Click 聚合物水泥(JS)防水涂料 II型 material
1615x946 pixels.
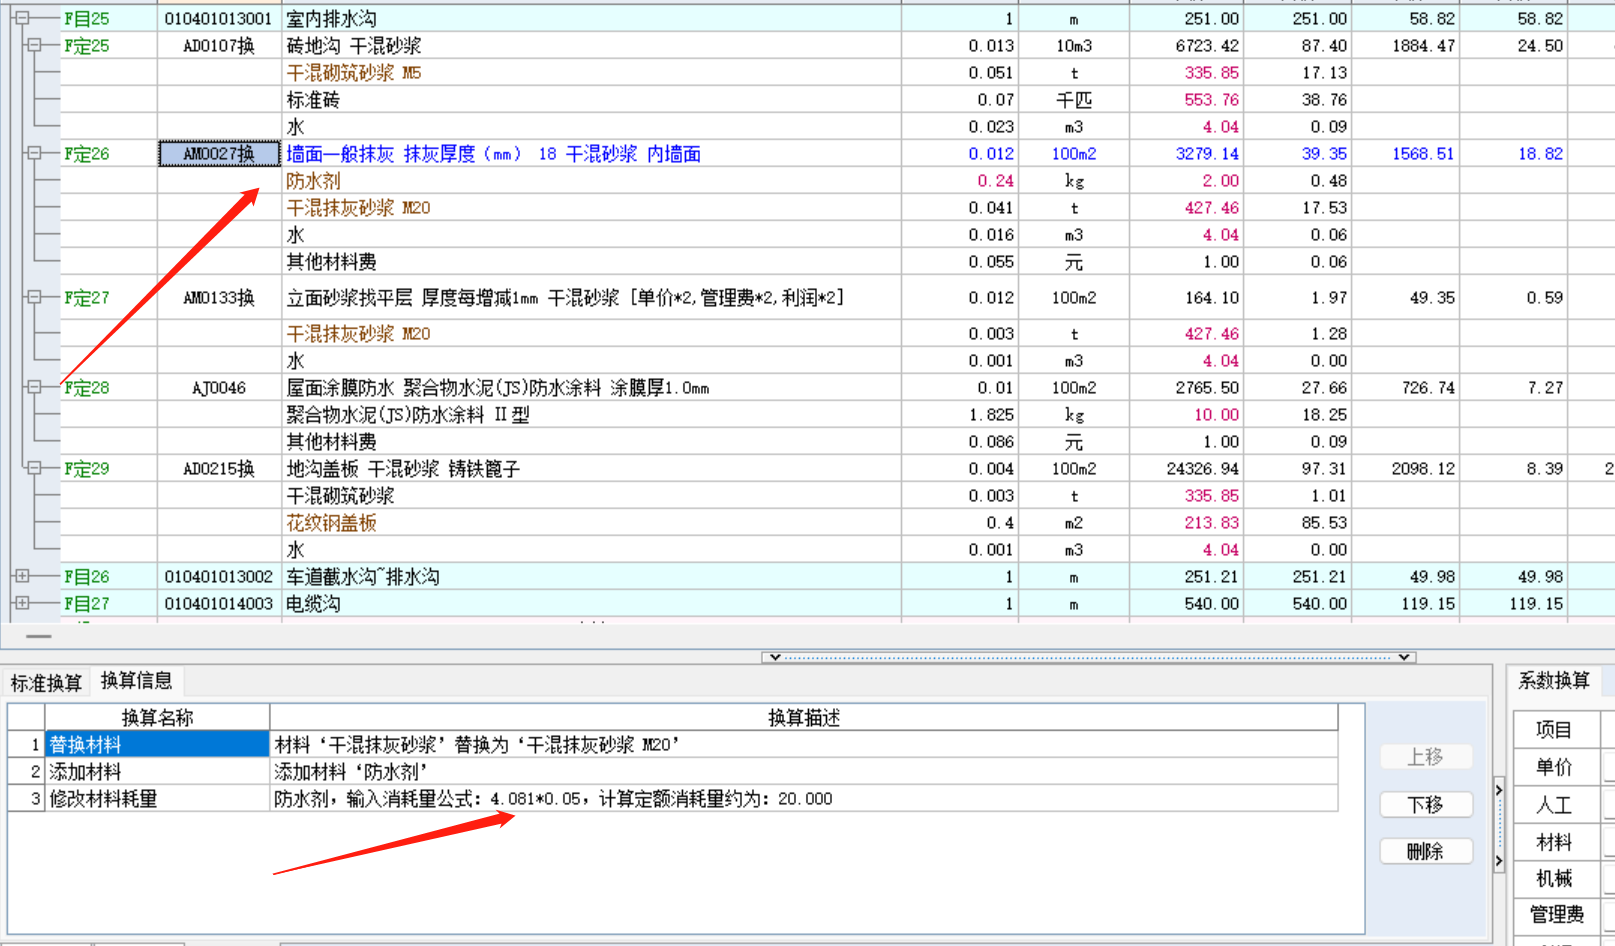pos(408,415)
